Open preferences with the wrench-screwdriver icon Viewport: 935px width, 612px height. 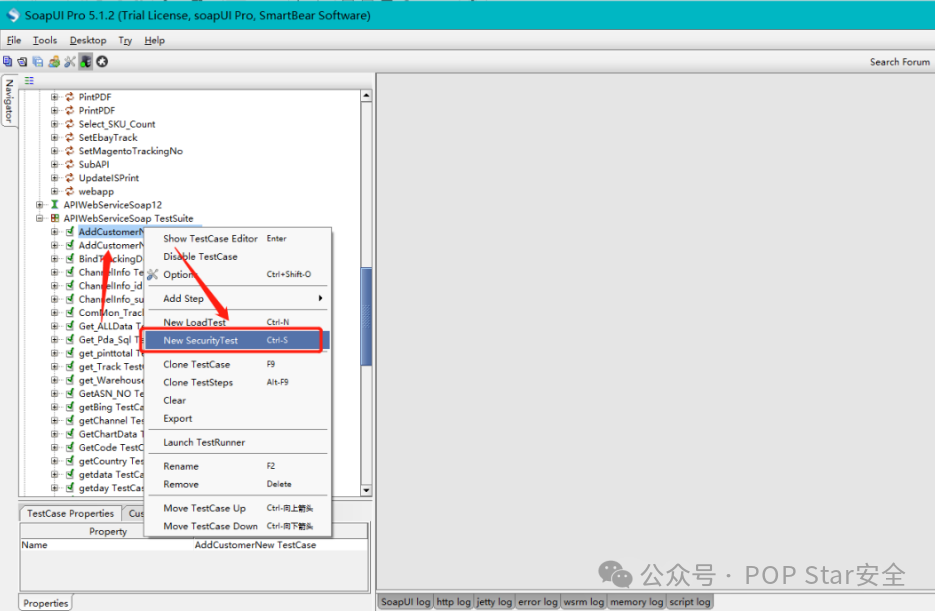pyautogui.click(x=70, y=61)
